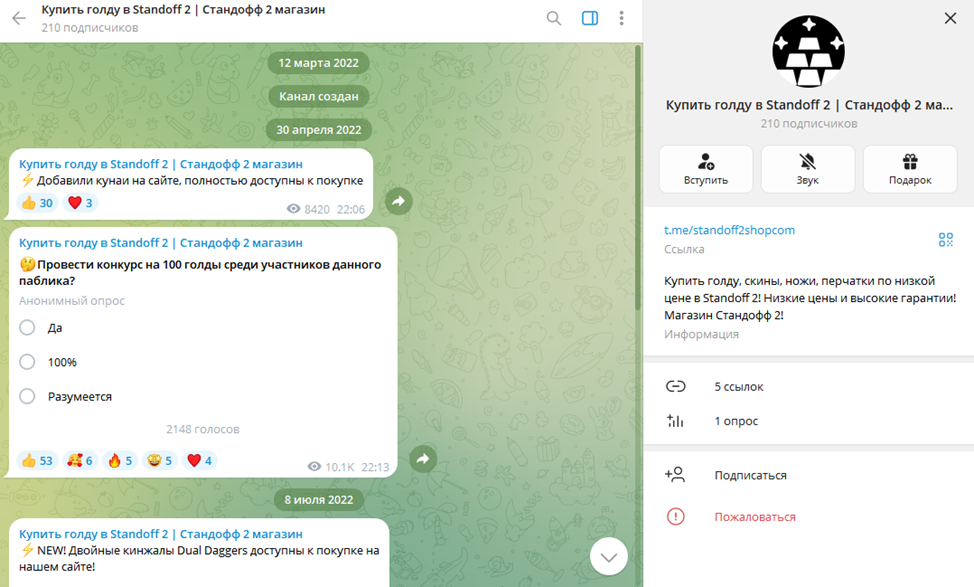Open the three-dot more options menu

(621, 18)
